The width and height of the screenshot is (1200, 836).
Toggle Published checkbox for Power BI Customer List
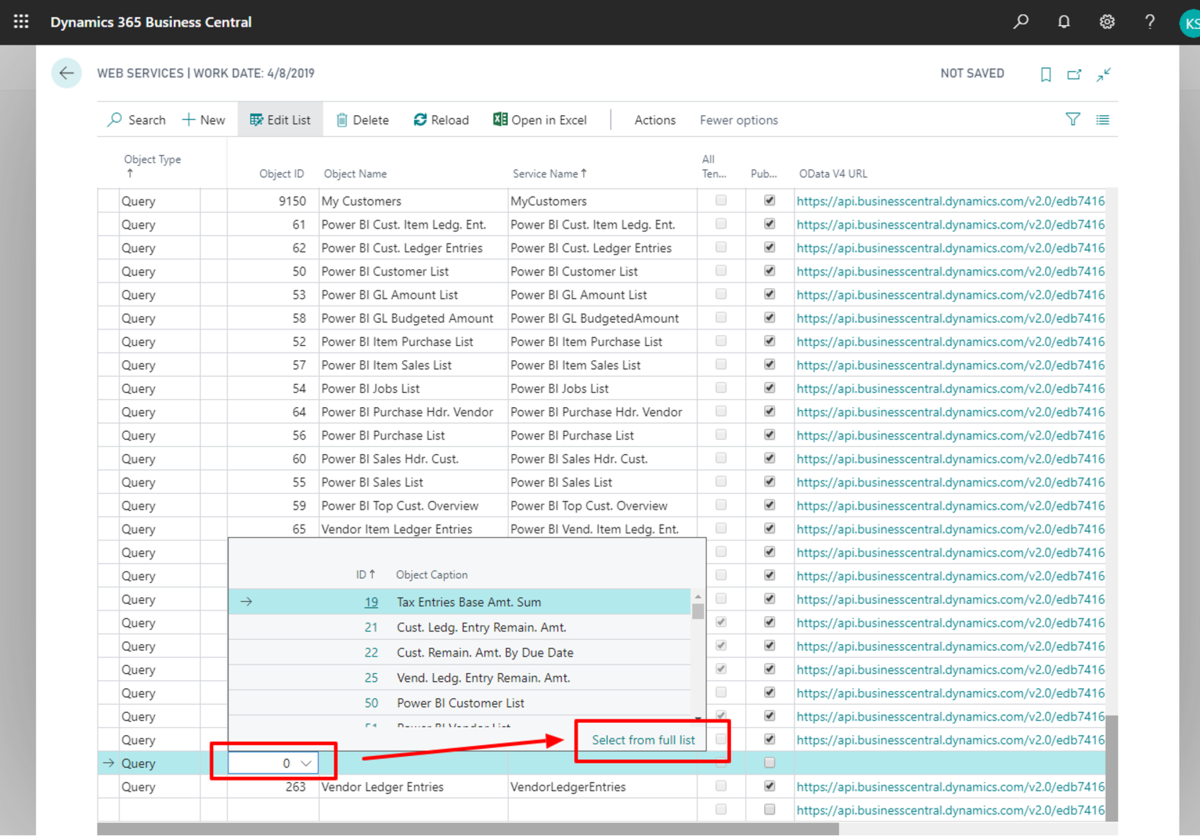(x=769, y=271)
